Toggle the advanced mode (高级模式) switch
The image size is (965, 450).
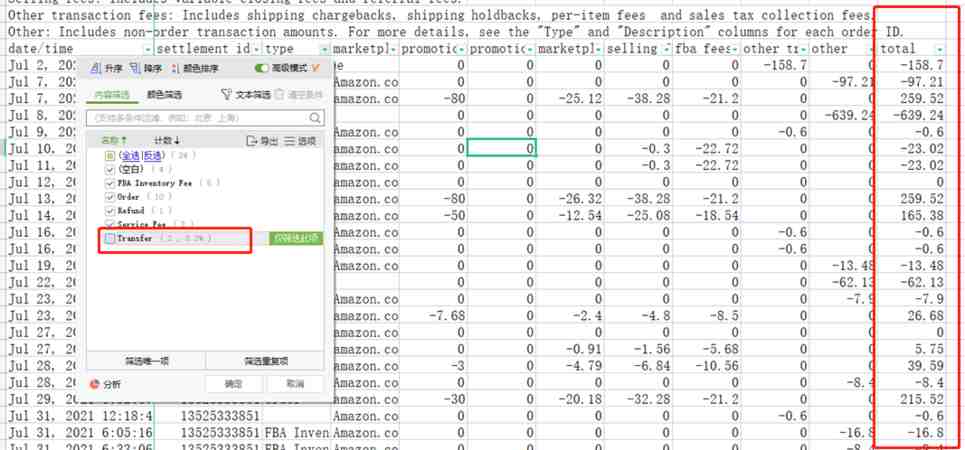[262, 69]
